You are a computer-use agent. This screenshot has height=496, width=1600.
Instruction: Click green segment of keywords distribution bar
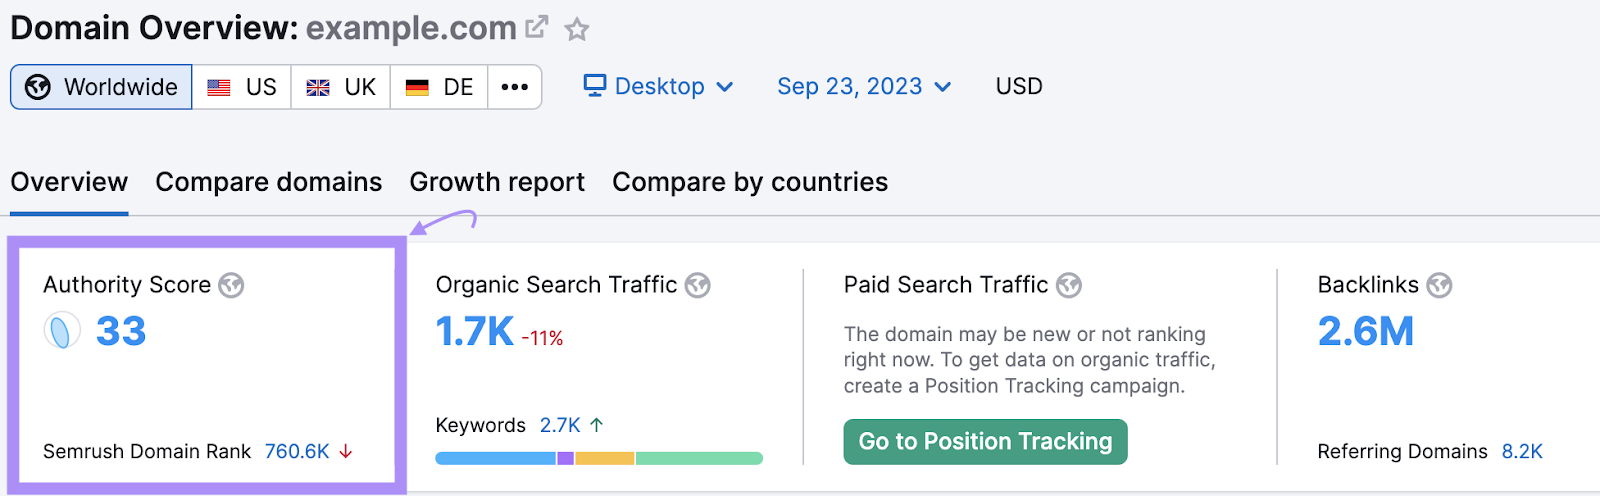(699, 458)
